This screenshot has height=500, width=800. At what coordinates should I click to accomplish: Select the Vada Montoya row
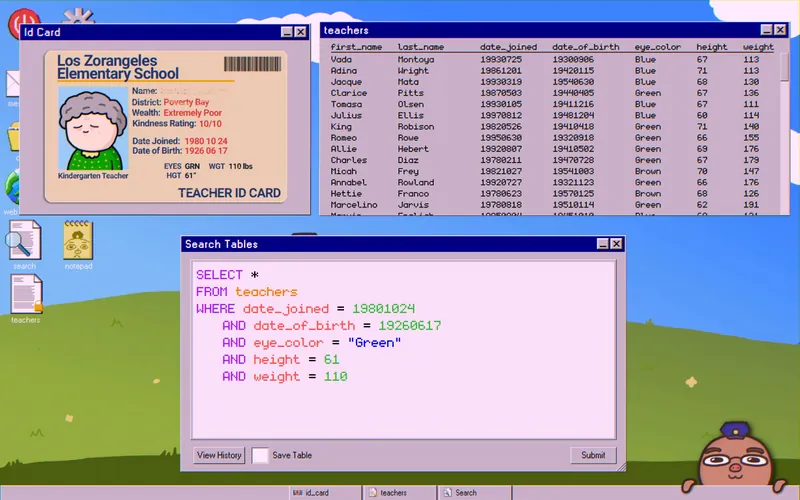552,59
